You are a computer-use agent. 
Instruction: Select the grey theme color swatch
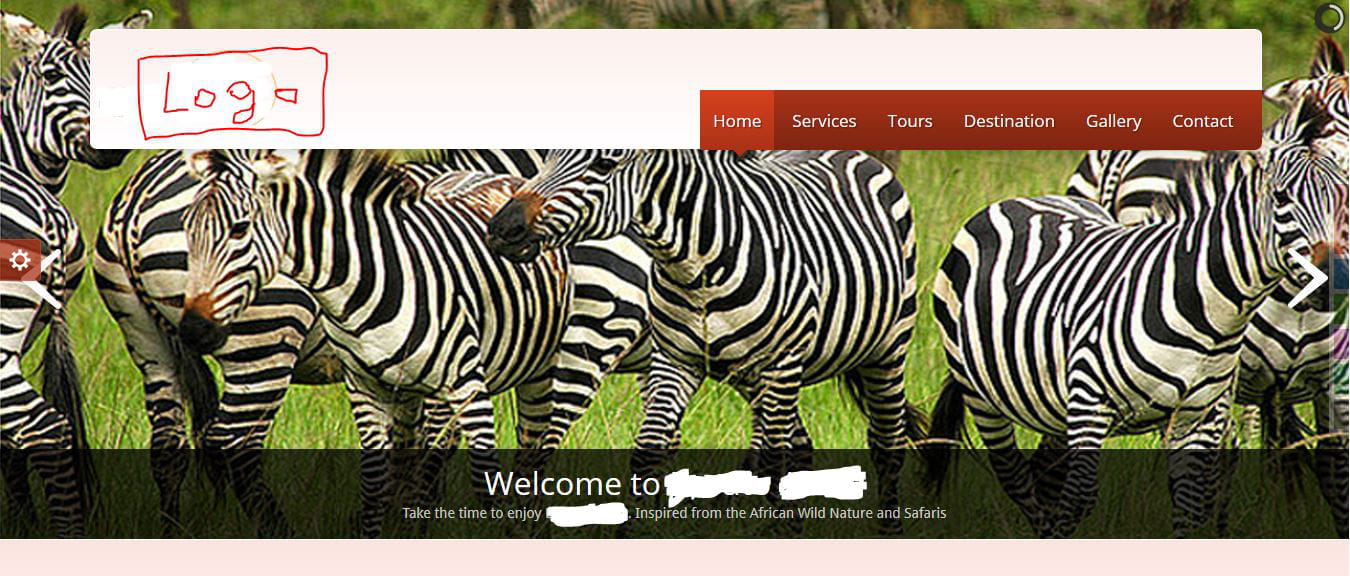click(1341, 412)
